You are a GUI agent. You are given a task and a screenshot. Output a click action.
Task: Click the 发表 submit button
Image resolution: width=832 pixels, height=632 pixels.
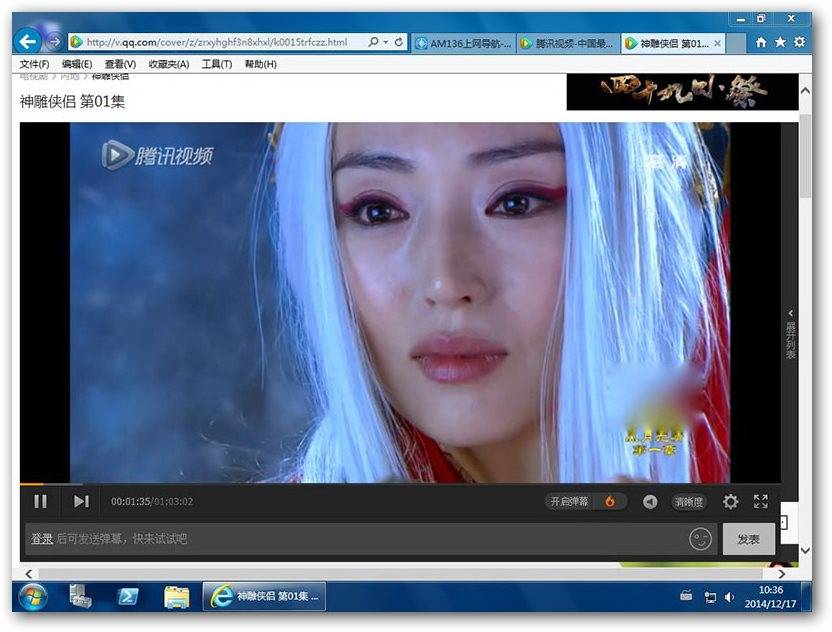click(x=749, y=539)
